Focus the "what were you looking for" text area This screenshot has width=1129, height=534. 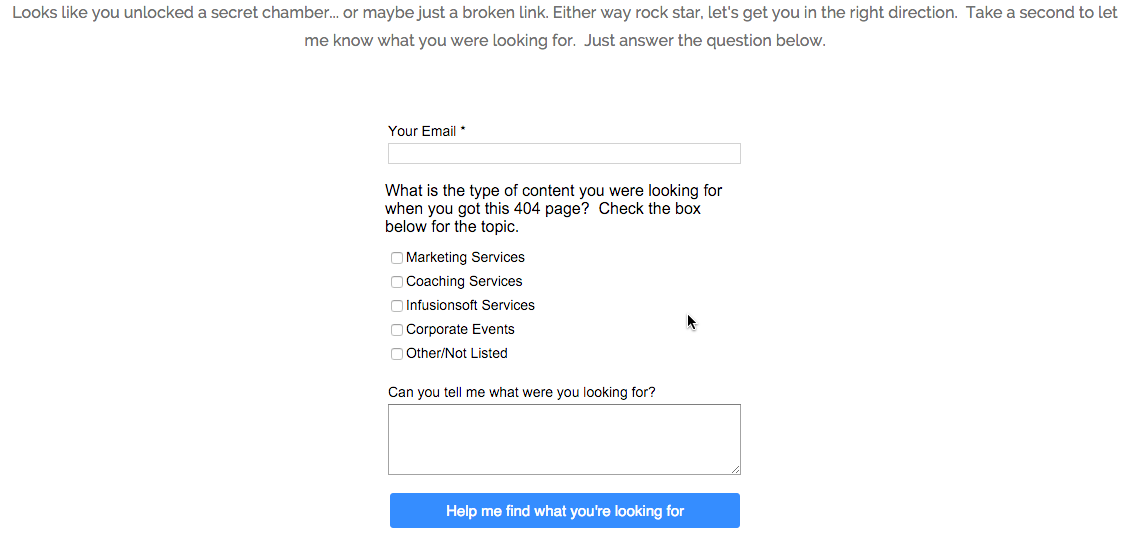pos(564,439)
